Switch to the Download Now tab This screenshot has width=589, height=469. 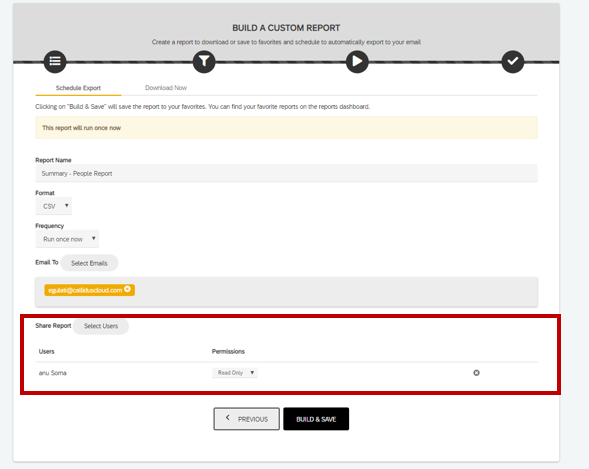point(166,88)
